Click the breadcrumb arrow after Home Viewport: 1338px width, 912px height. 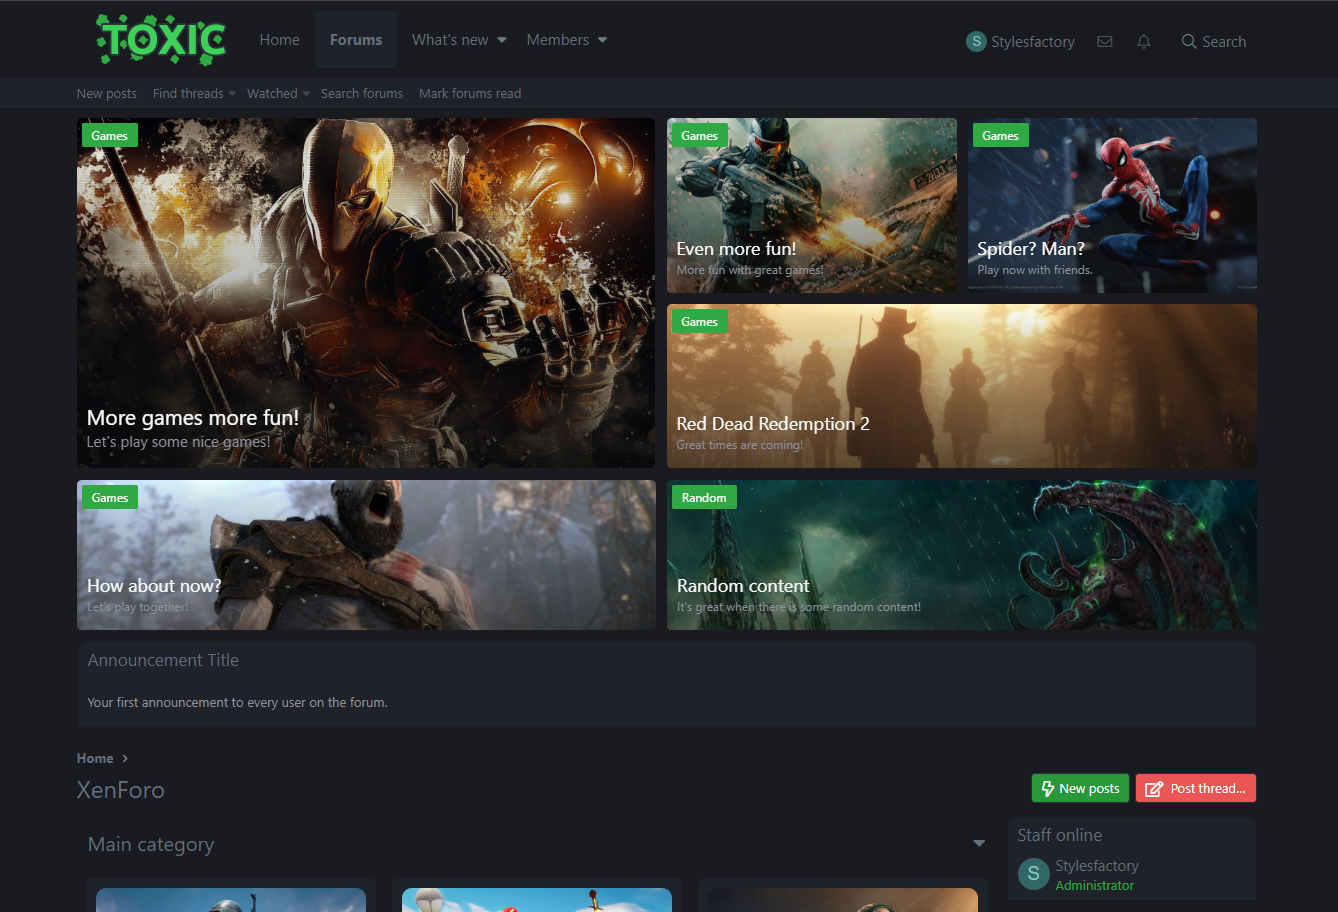click(x=125, y=759)
